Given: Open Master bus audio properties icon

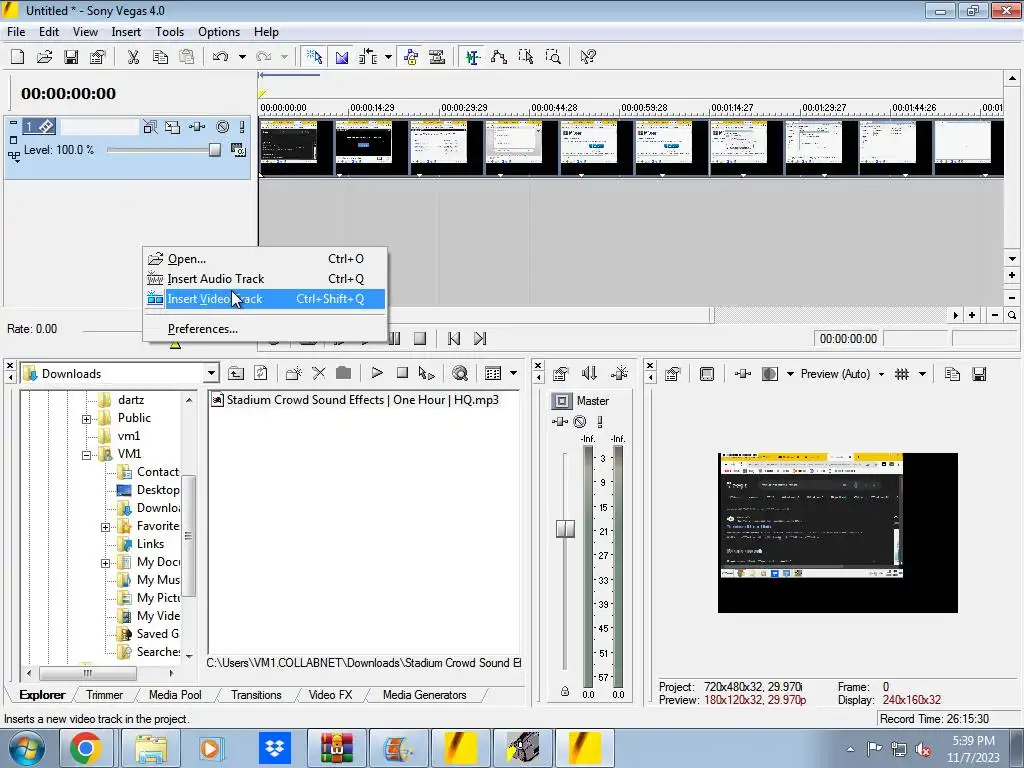Looking at the screenshot, I should click(x=560, y=374).
